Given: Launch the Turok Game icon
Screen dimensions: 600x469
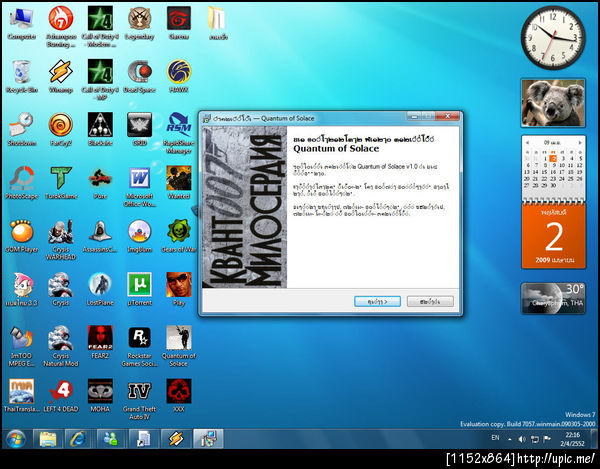Looking at the screenshot, I should click(61, 183).
